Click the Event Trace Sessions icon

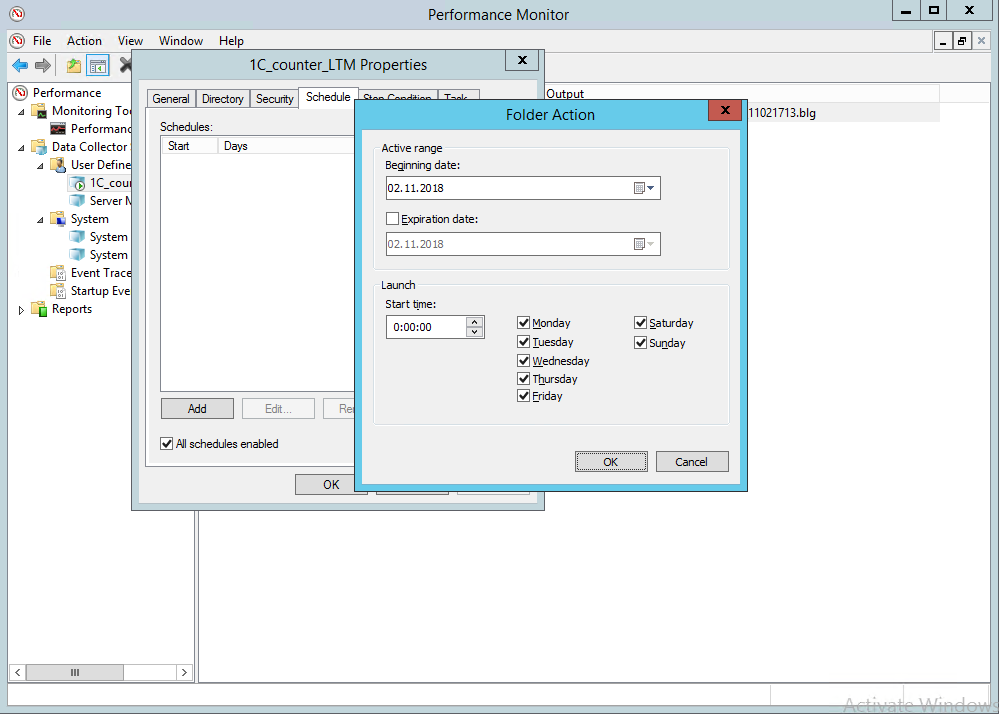point(59,273)
